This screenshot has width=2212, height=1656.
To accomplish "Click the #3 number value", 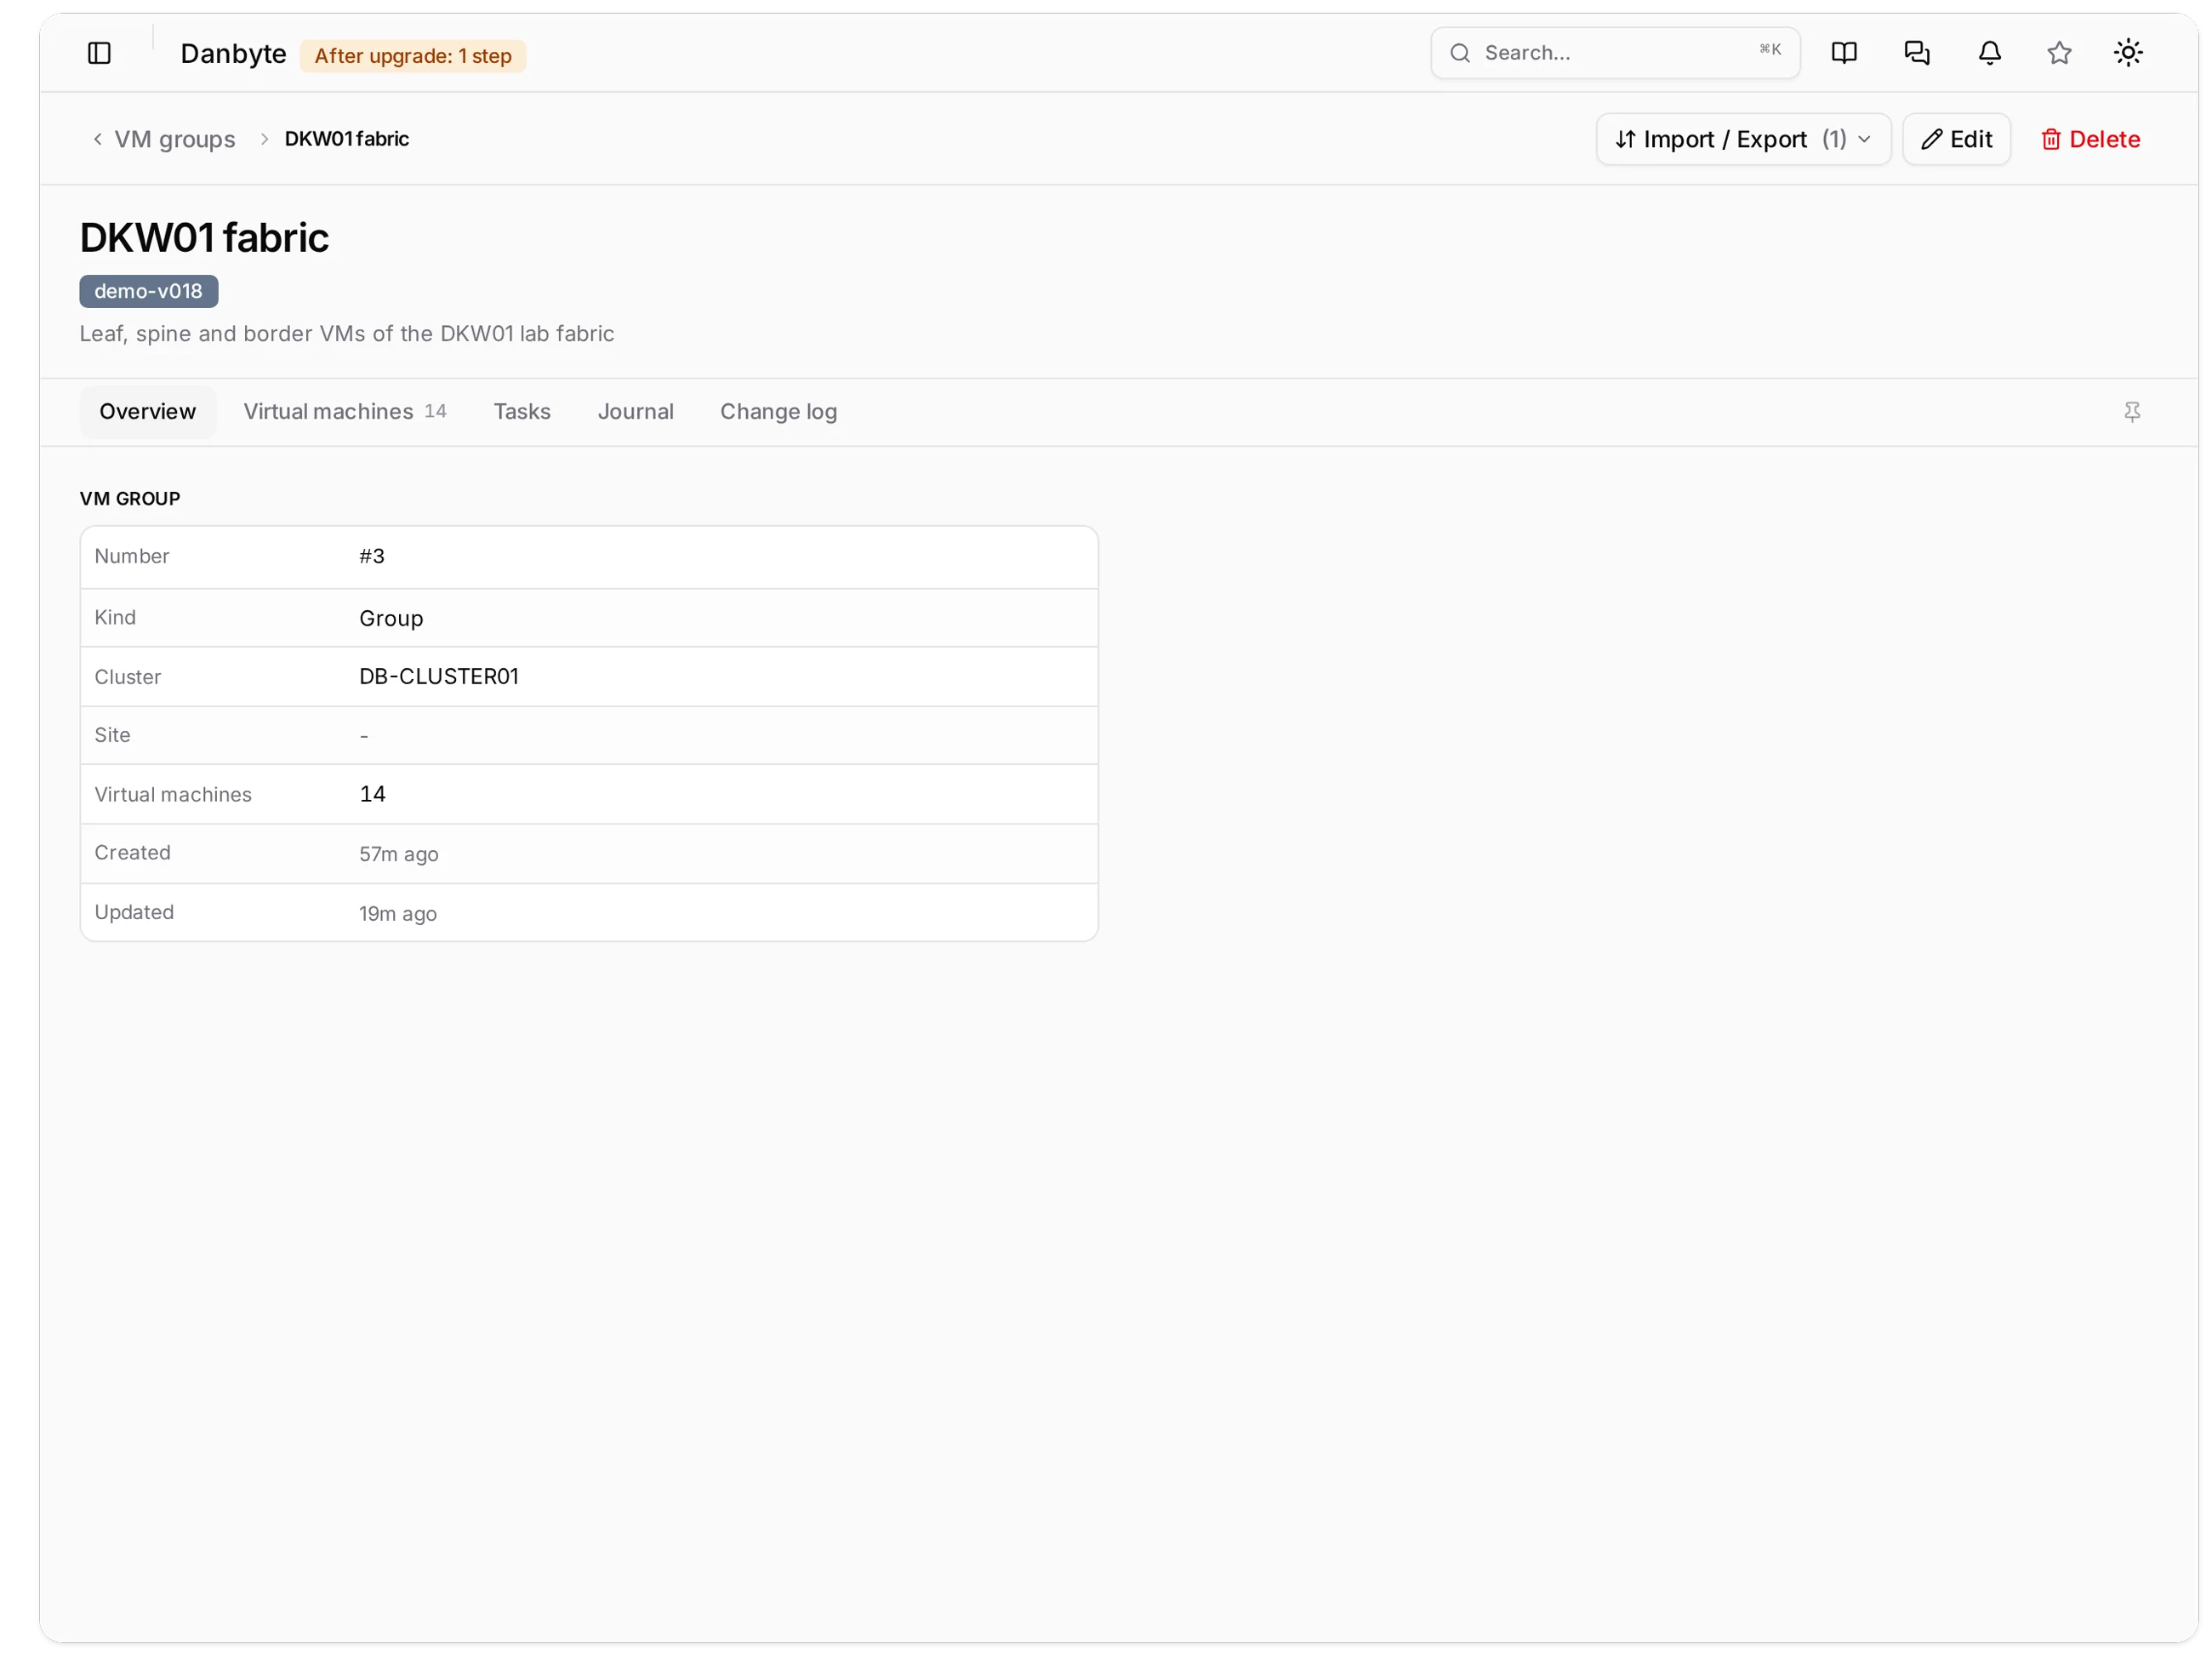I will 372,556.
